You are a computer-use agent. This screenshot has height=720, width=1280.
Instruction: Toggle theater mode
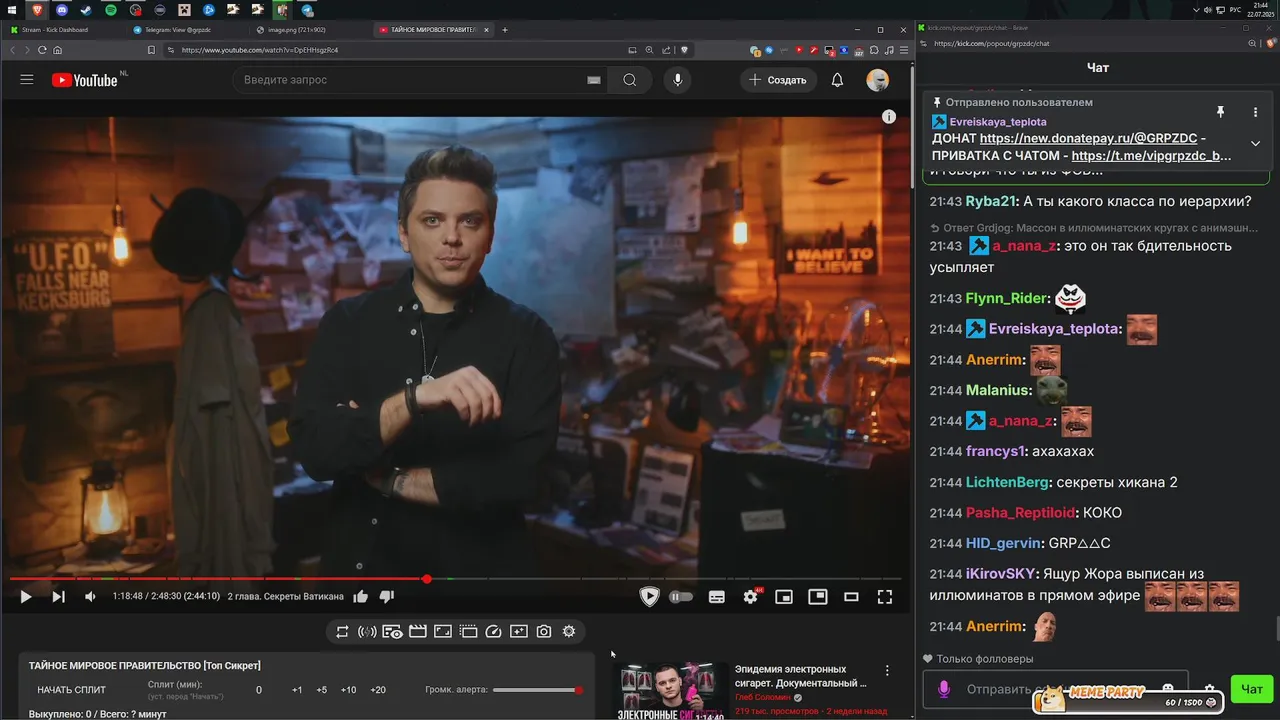pos(851,597)
